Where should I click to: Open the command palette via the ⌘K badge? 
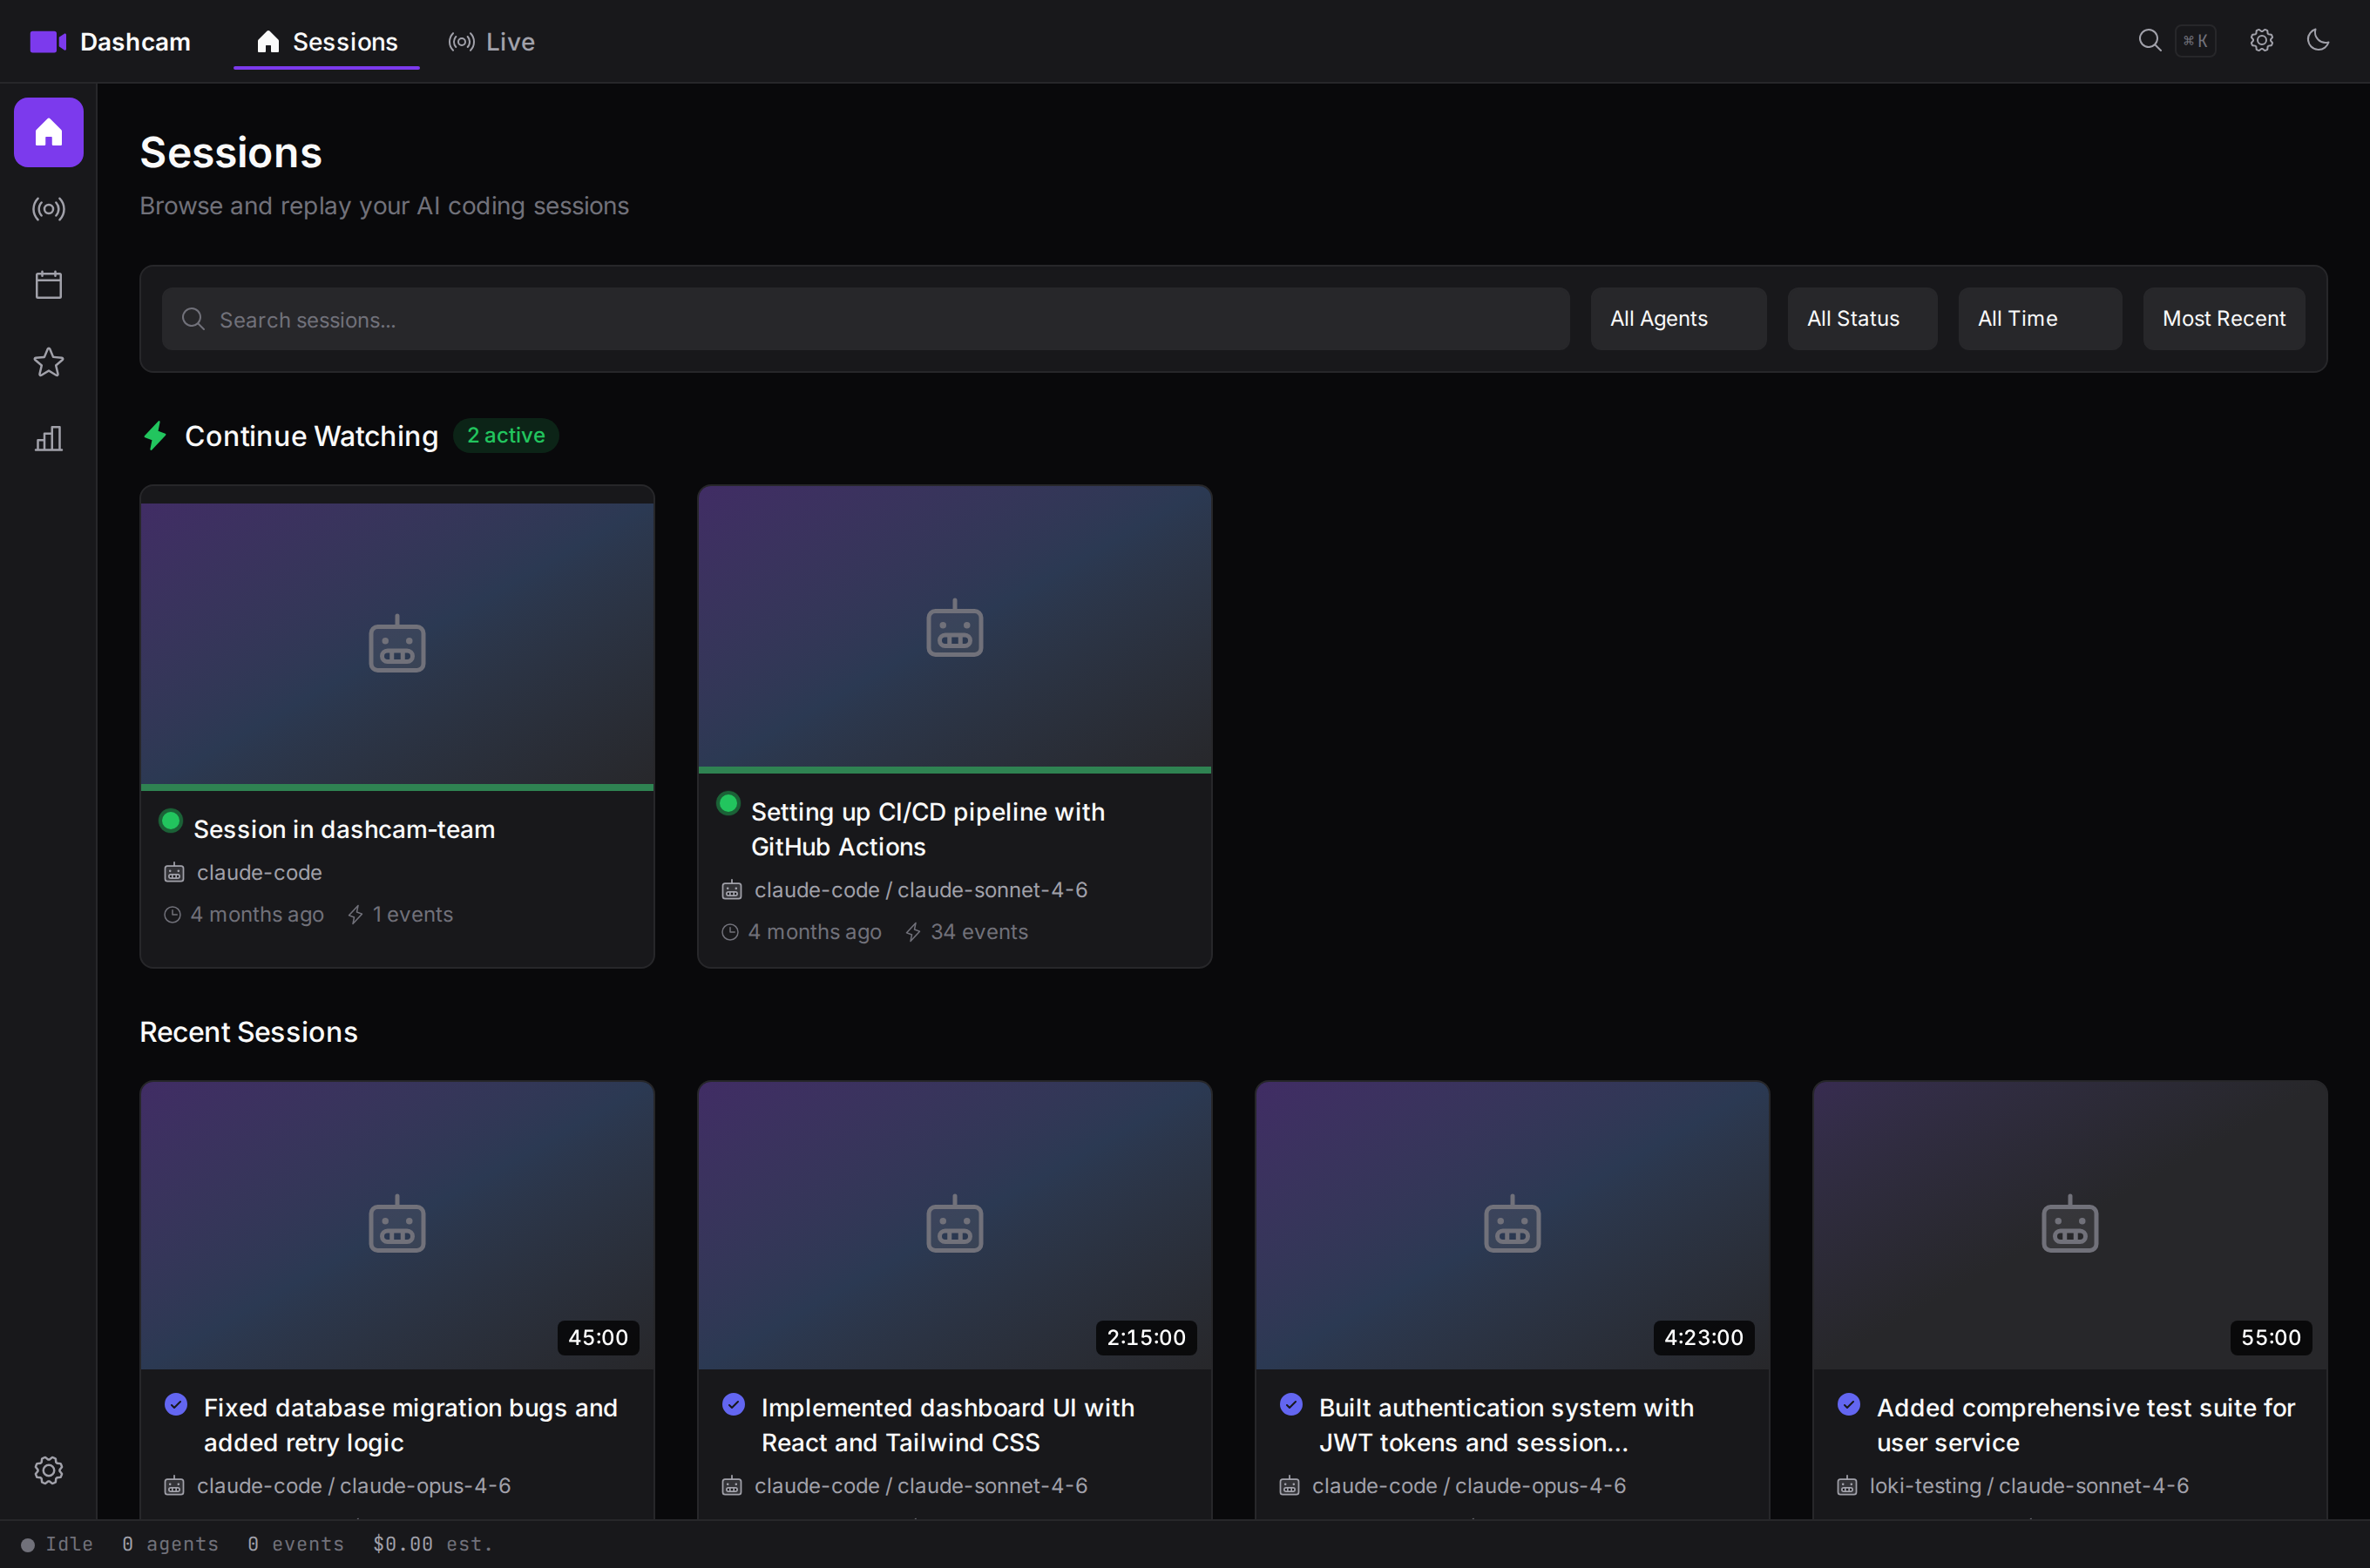(2195, 41)
